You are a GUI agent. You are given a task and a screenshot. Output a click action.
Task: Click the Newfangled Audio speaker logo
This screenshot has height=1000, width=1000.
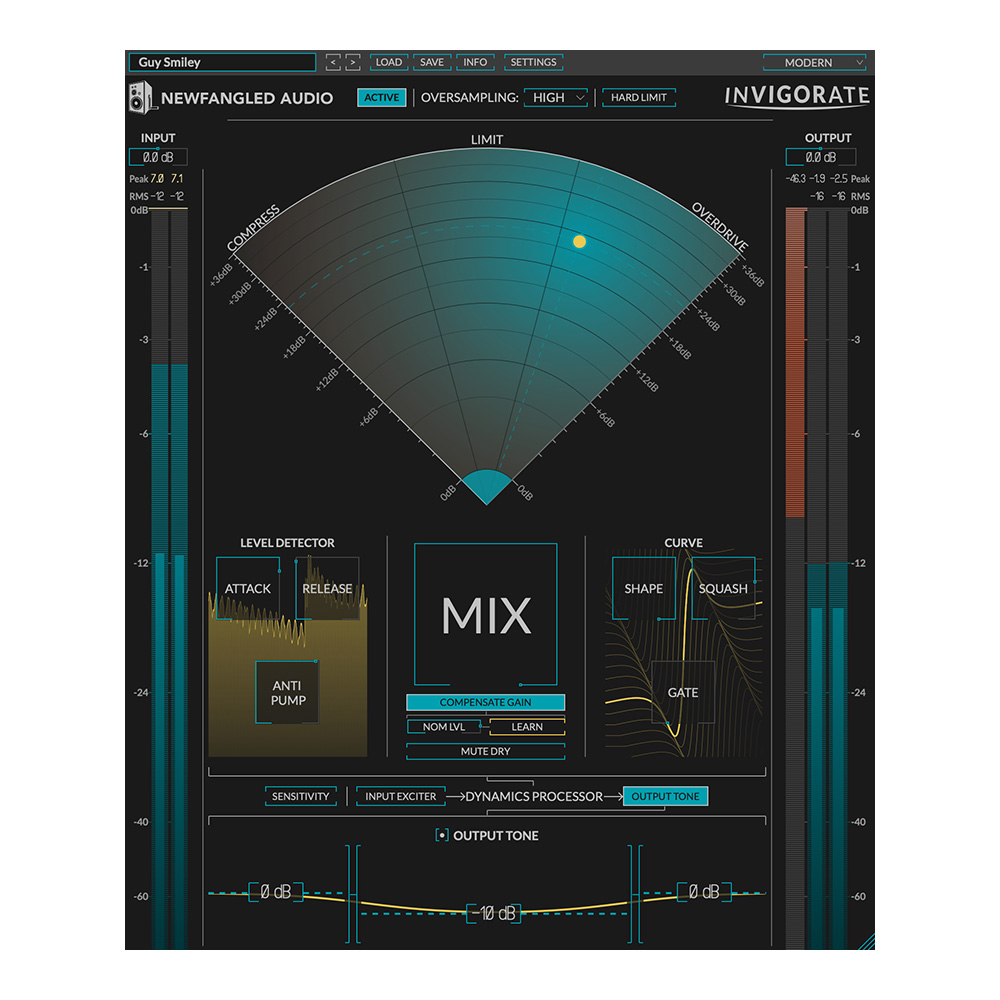[141, 98]
